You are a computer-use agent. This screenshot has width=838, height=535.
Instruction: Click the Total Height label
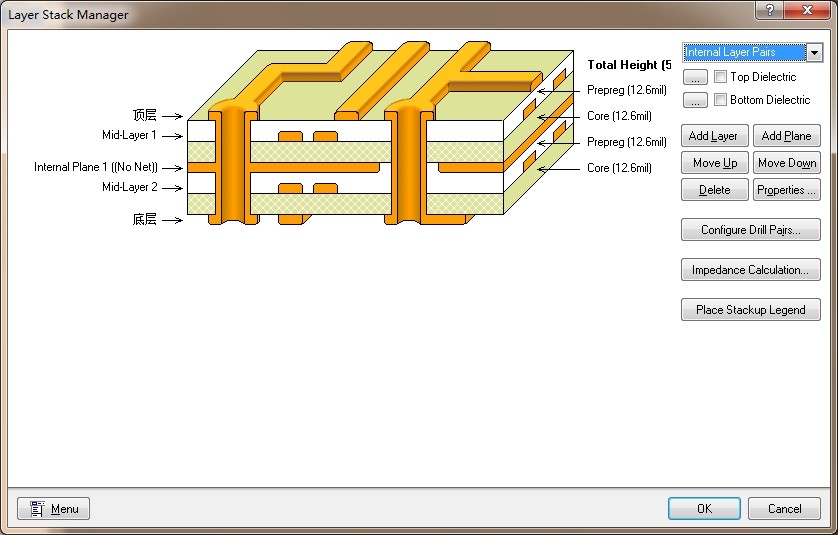pos(629,65)
